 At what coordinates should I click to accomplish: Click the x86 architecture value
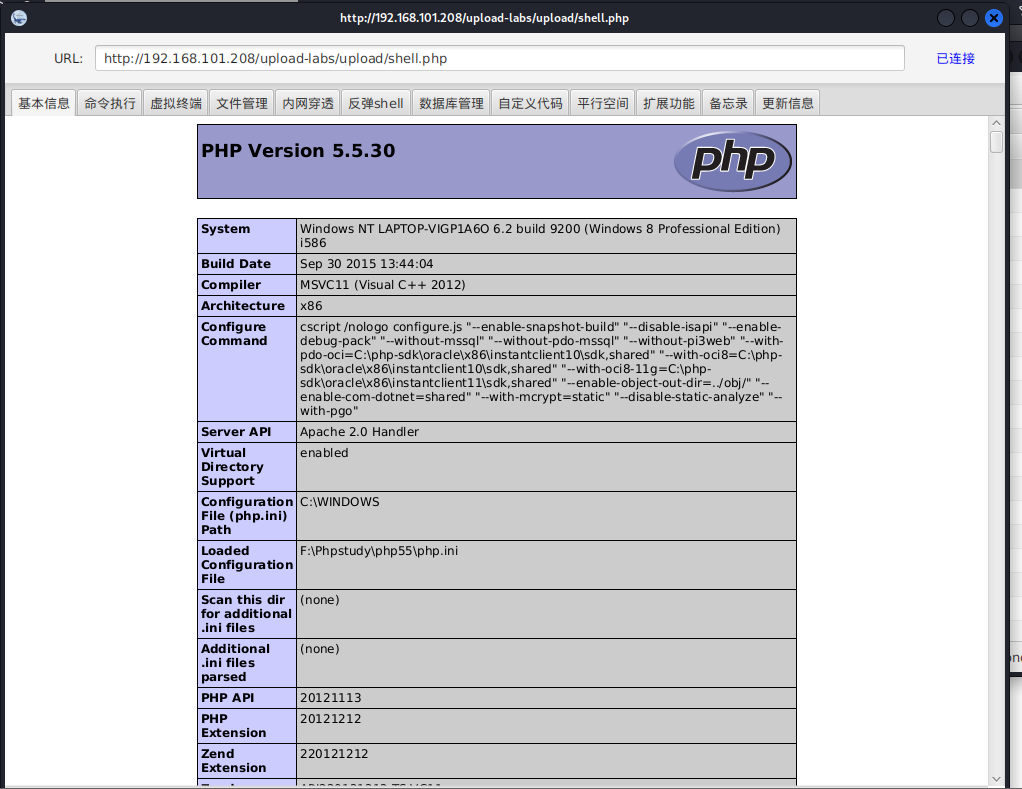311,306
